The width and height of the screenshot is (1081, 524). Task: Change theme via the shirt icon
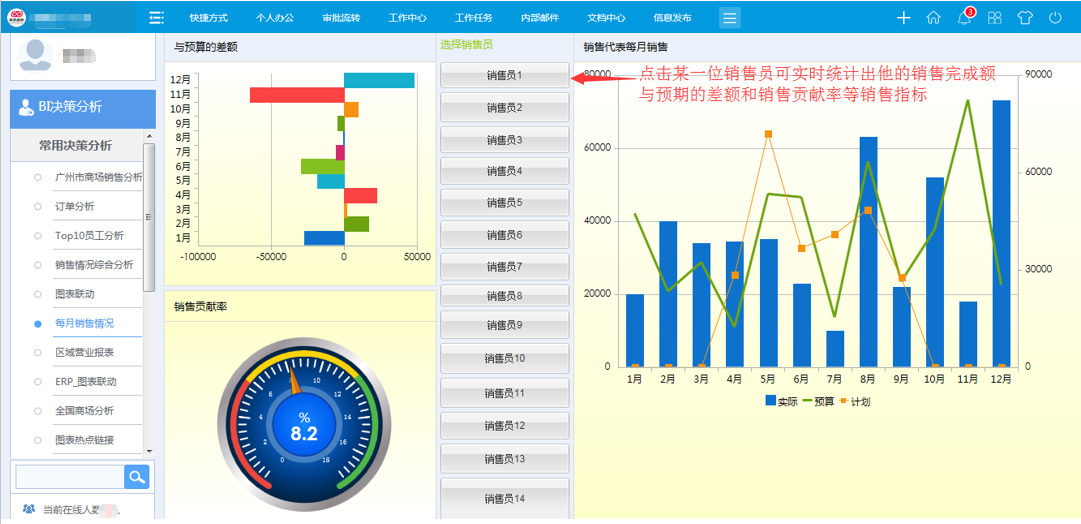click(1025, 18)
